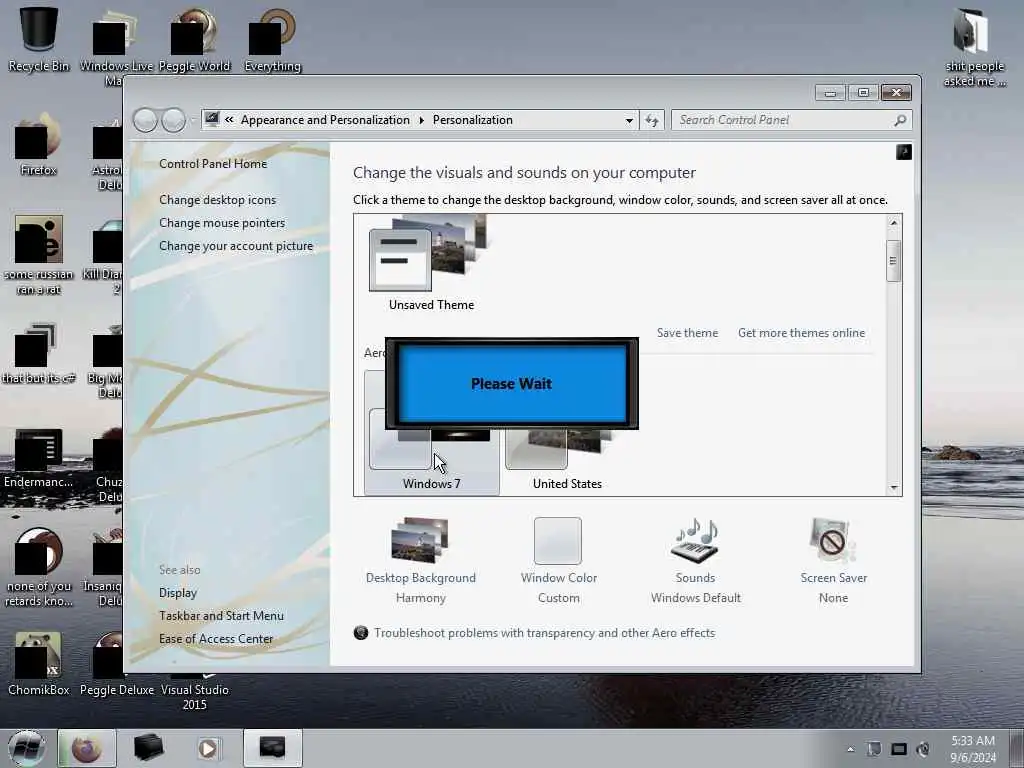The height and width of the screenshot is (768, 1024).
Task: Open the Recycle Bin desktop icon
Action: click(39, 38)
